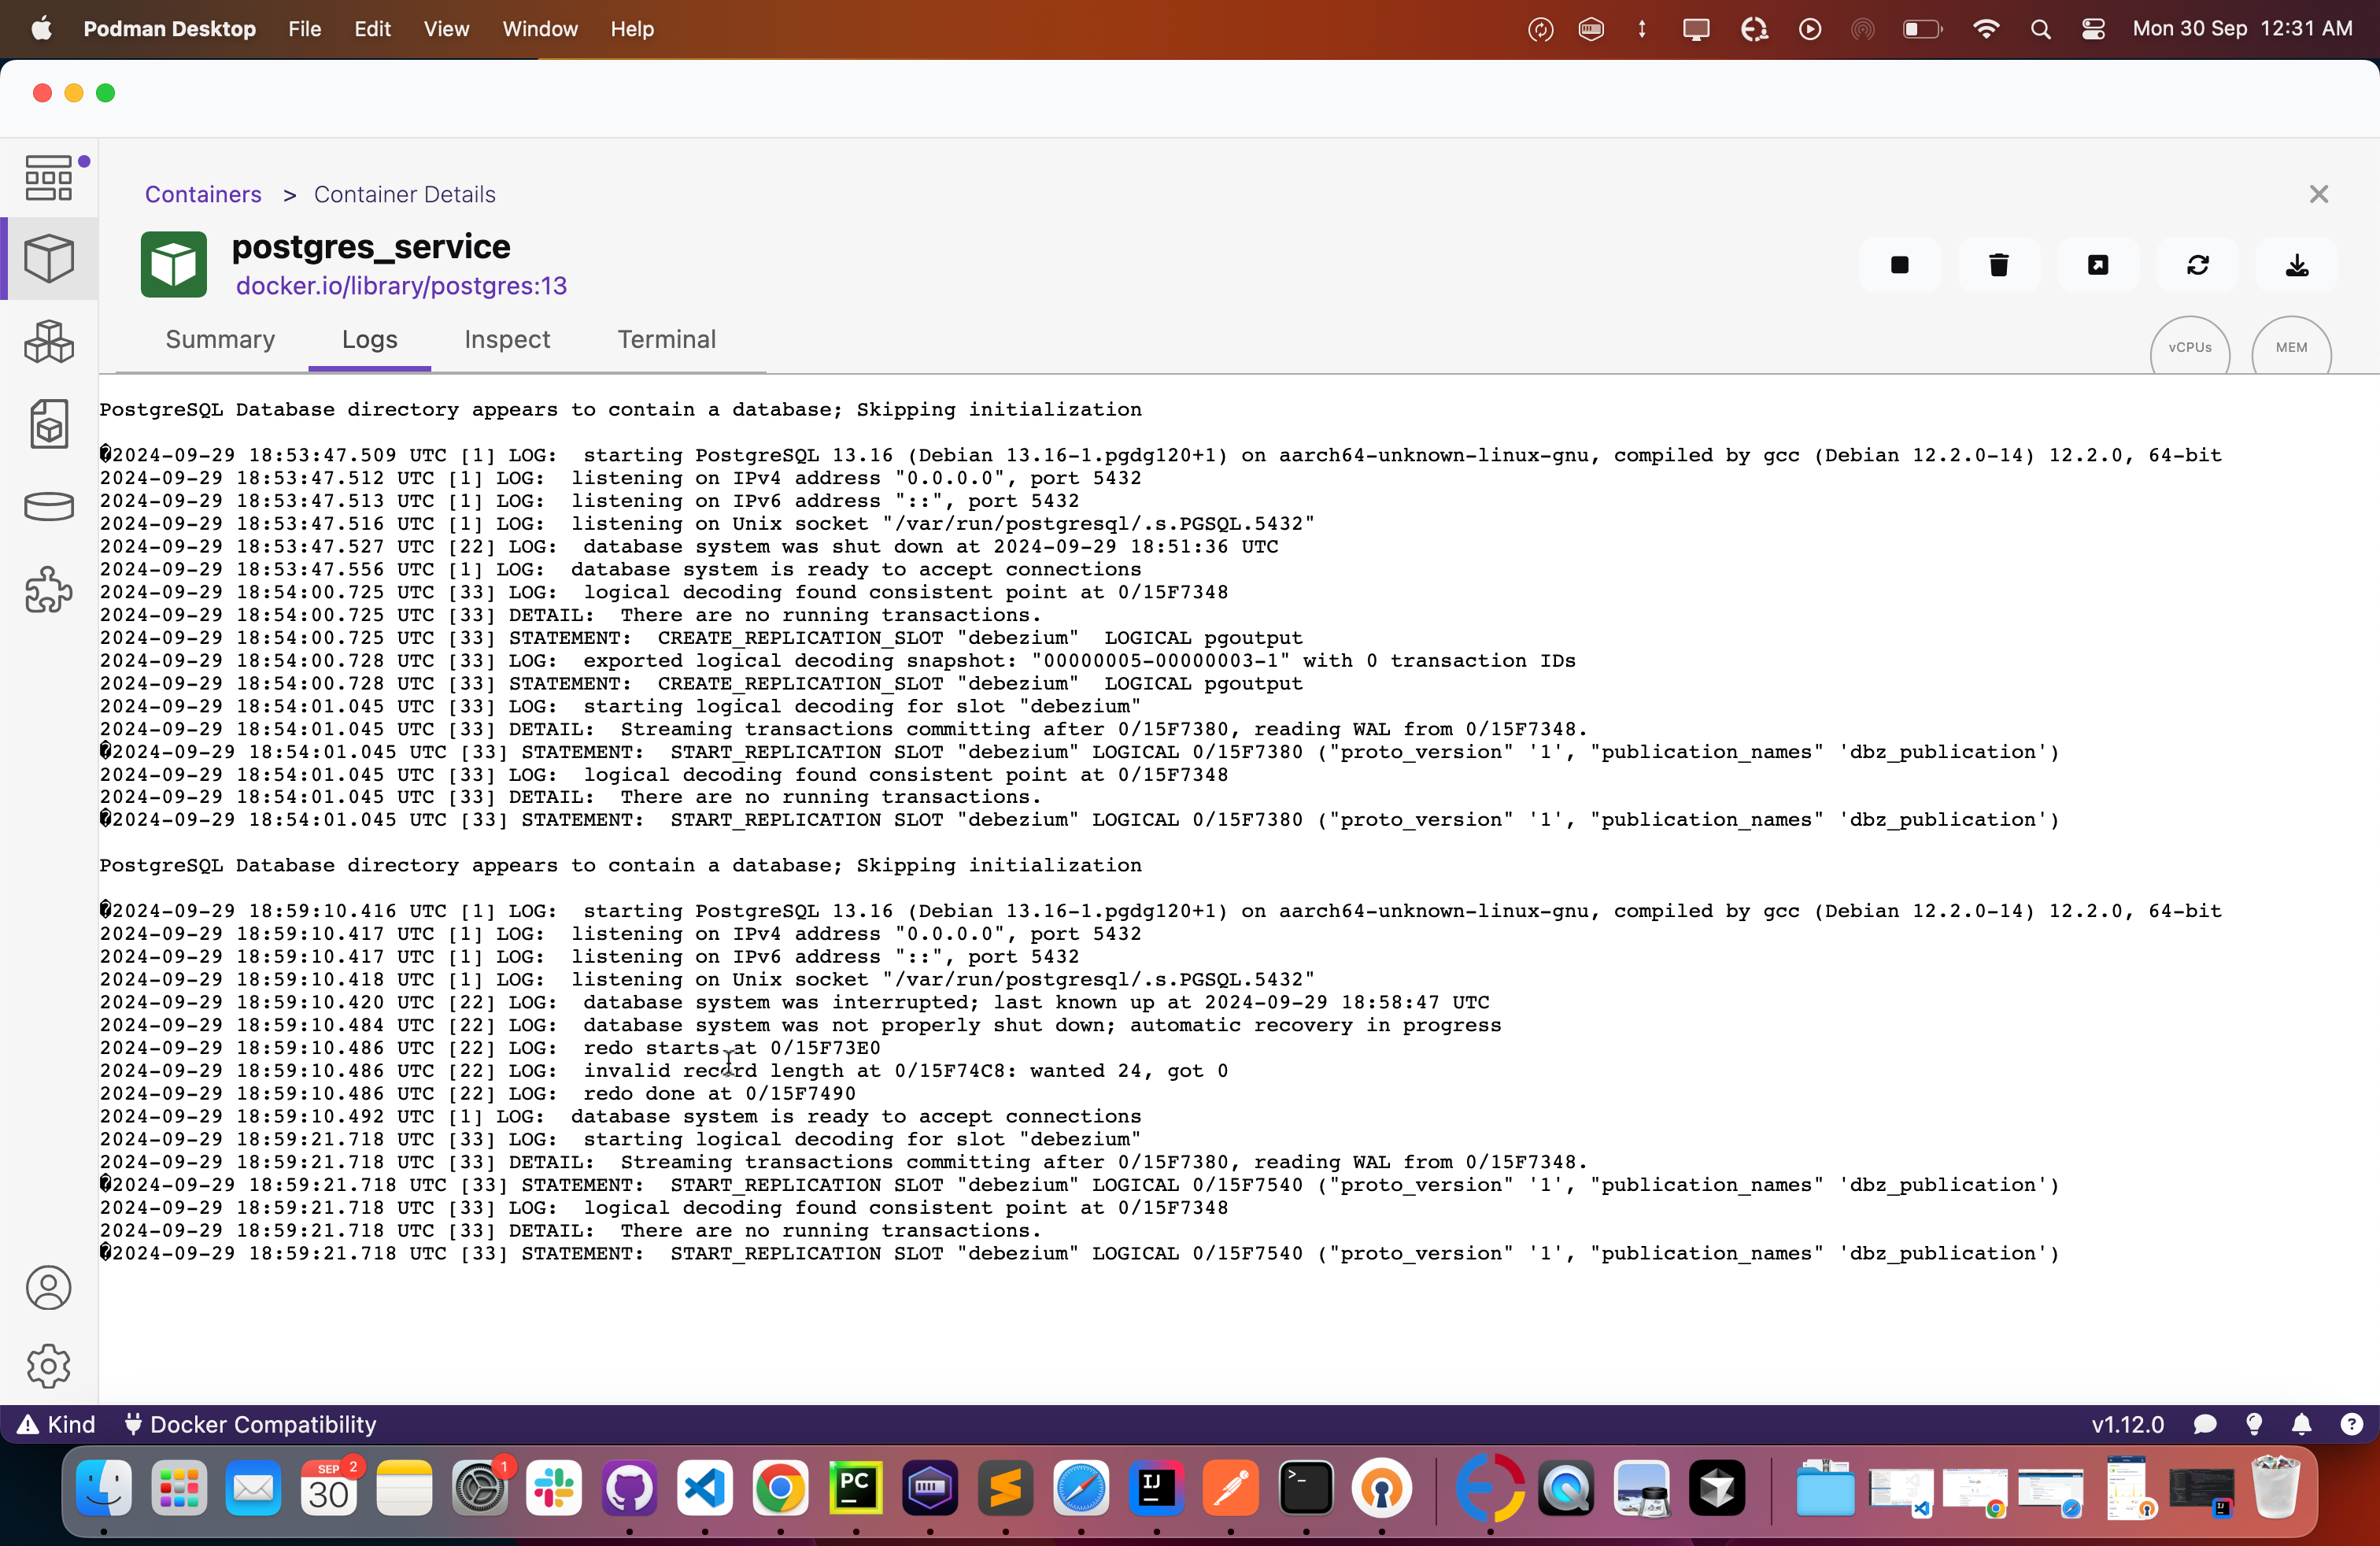
Task: Open the File menu
Action: (x=304, y=29)
